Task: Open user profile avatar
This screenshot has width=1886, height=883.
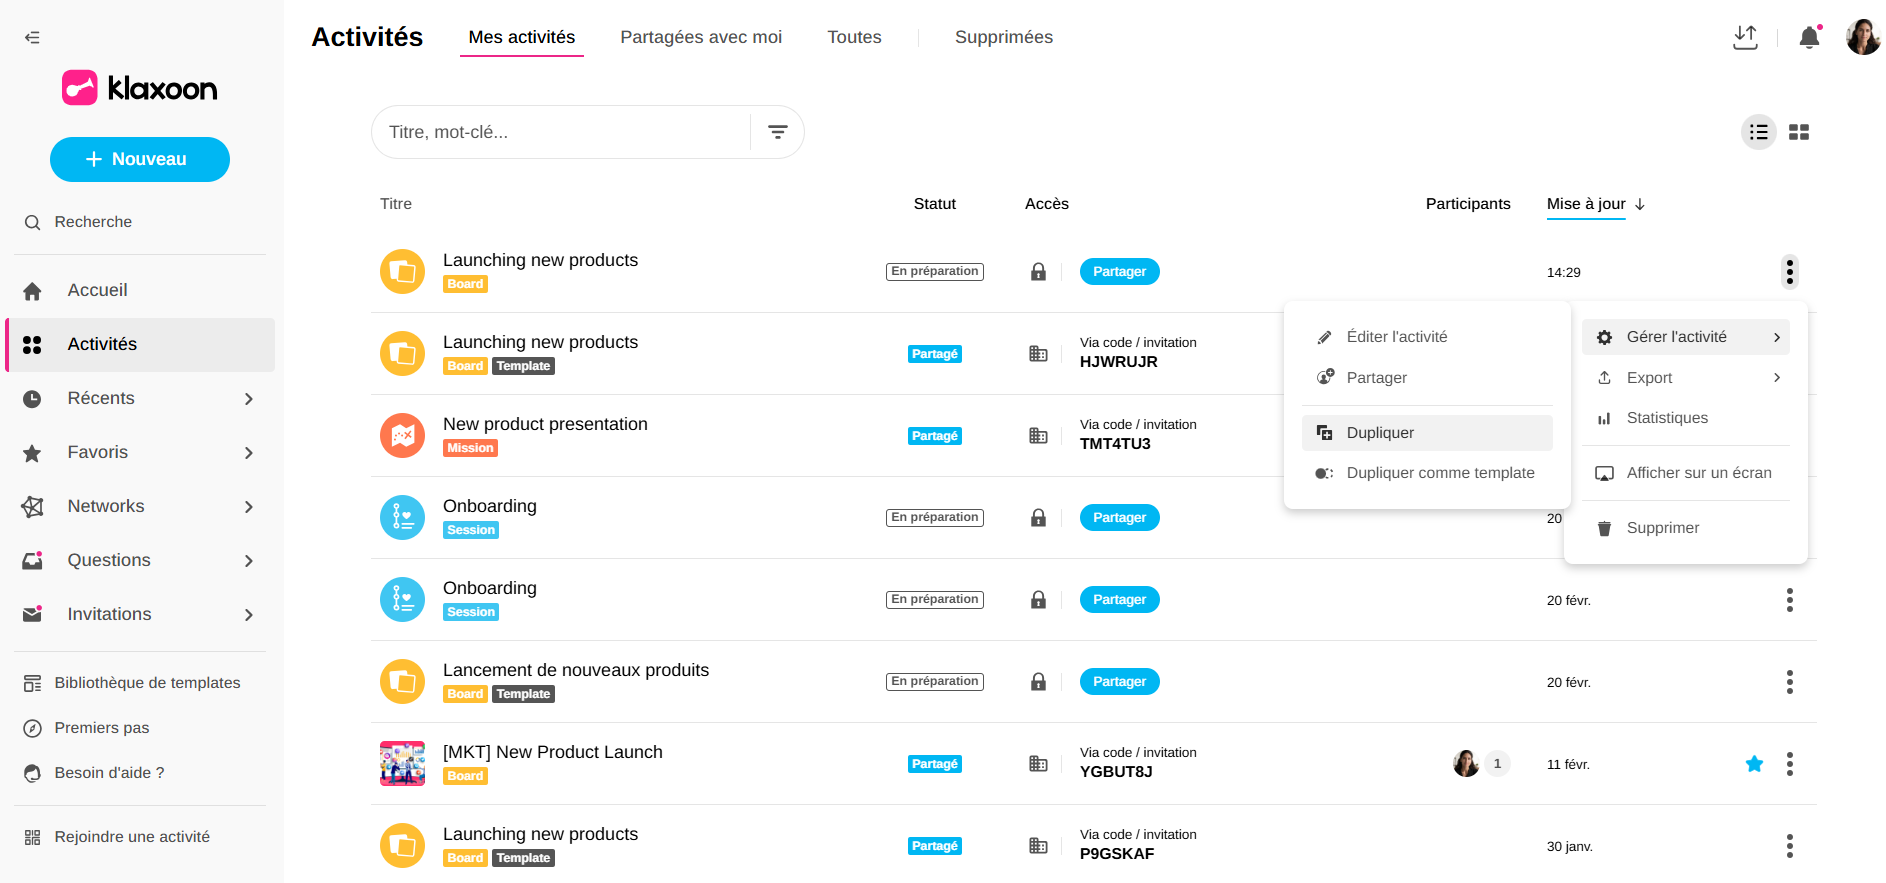Action: click(1862, 38)
